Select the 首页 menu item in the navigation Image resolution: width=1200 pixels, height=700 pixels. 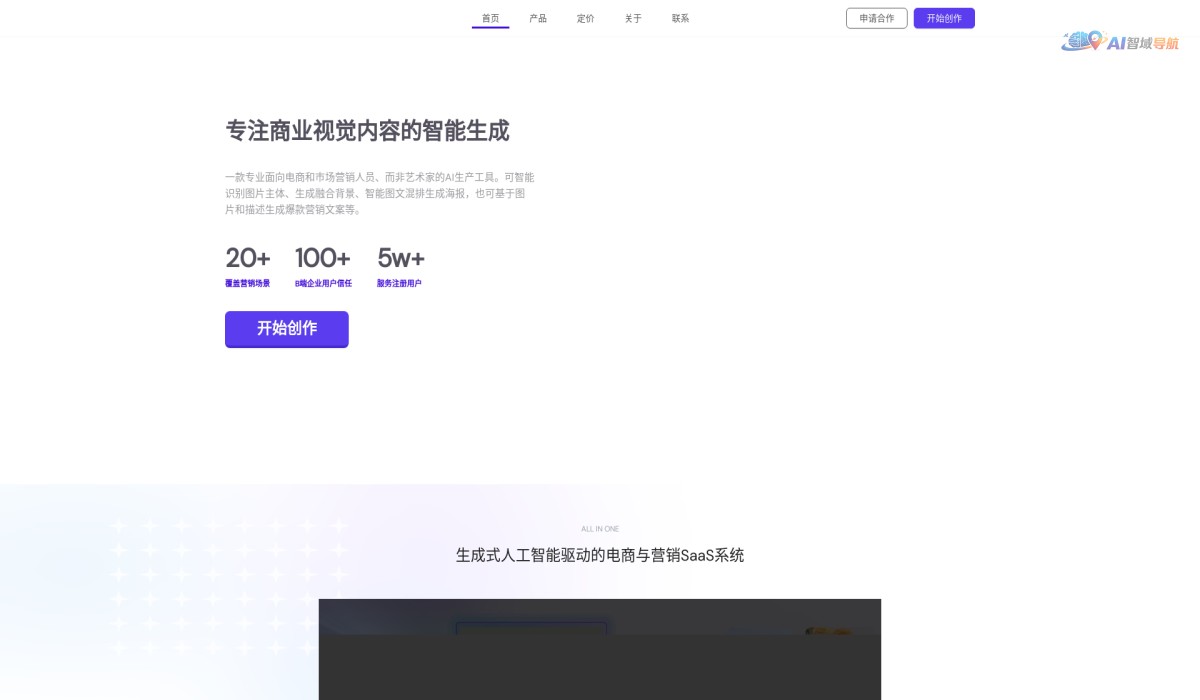(x=490, y=17)
